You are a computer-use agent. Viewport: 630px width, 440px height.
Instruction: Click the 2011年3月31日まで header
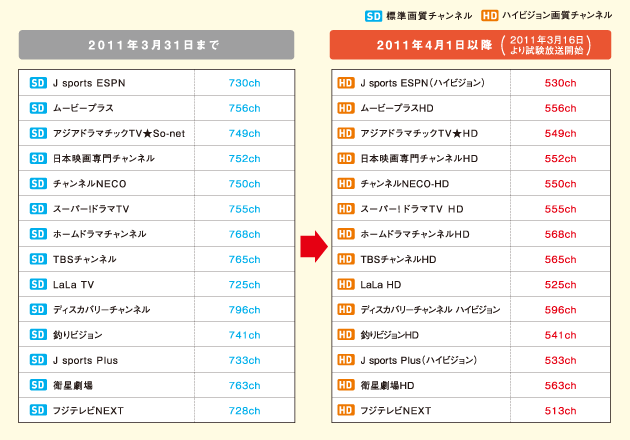[156, 45]
